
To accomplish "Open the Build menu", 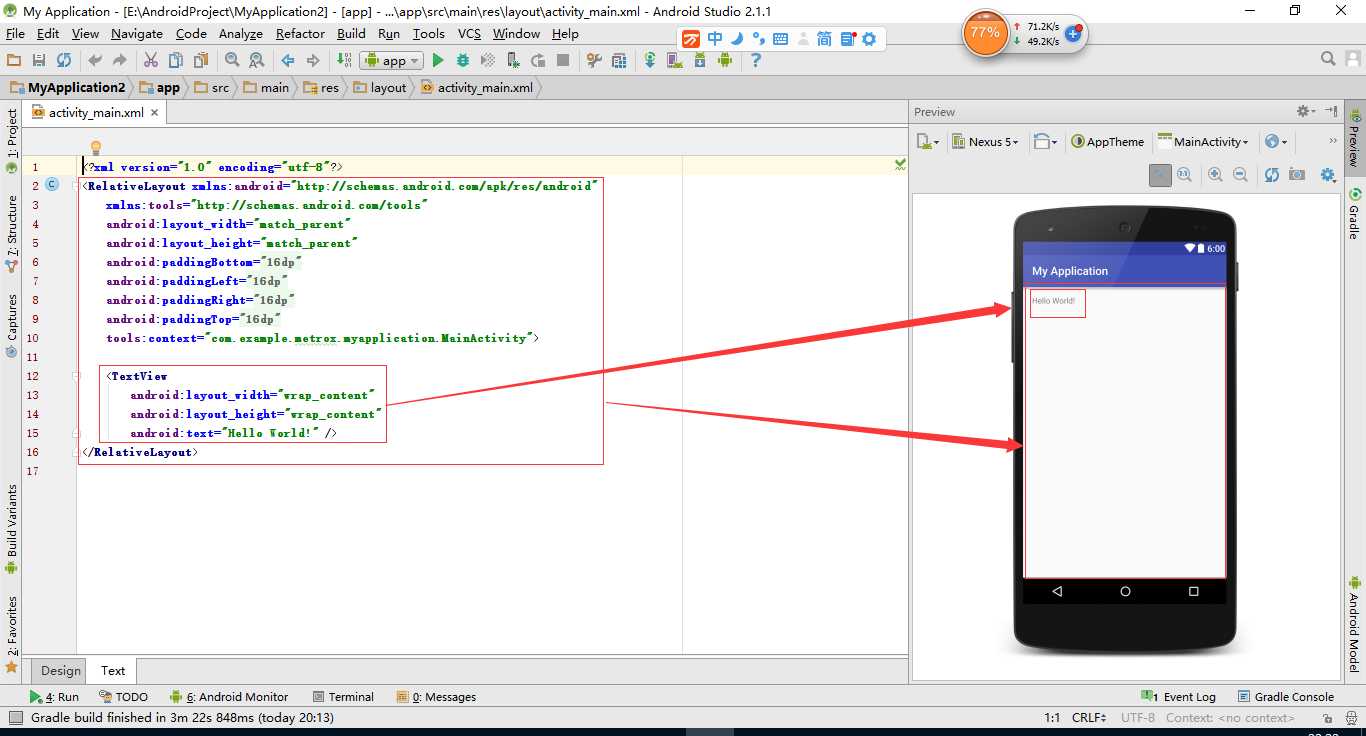I will (351, 33).
